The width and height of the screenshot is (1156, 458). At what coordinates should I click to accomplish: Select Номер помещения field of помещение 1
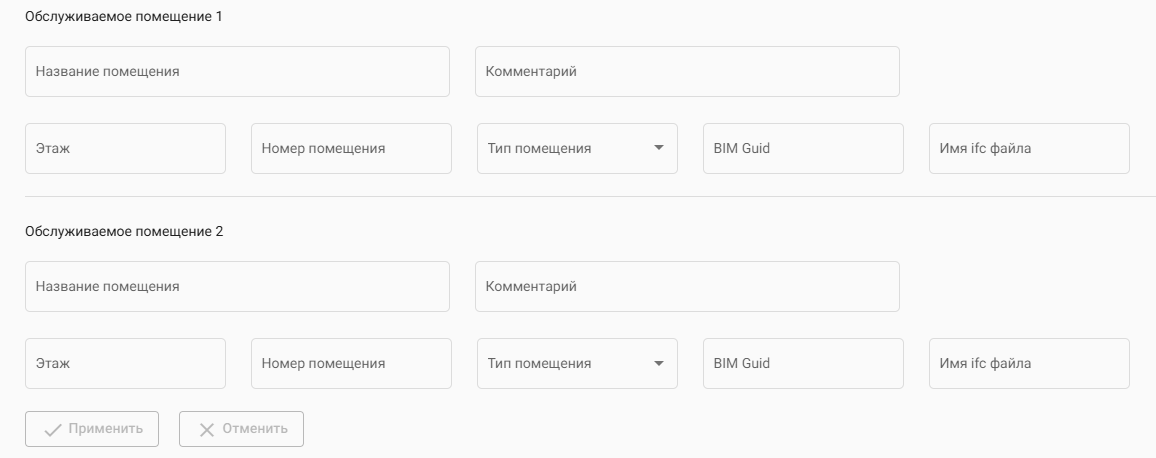(351, 149)
